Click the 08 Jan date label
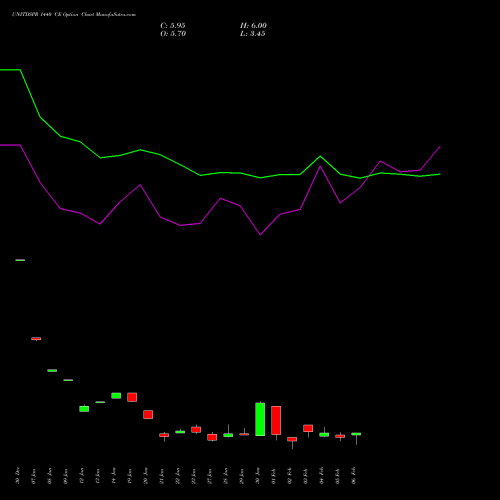This screenshot has height=500, width=500. pos(50,476)
